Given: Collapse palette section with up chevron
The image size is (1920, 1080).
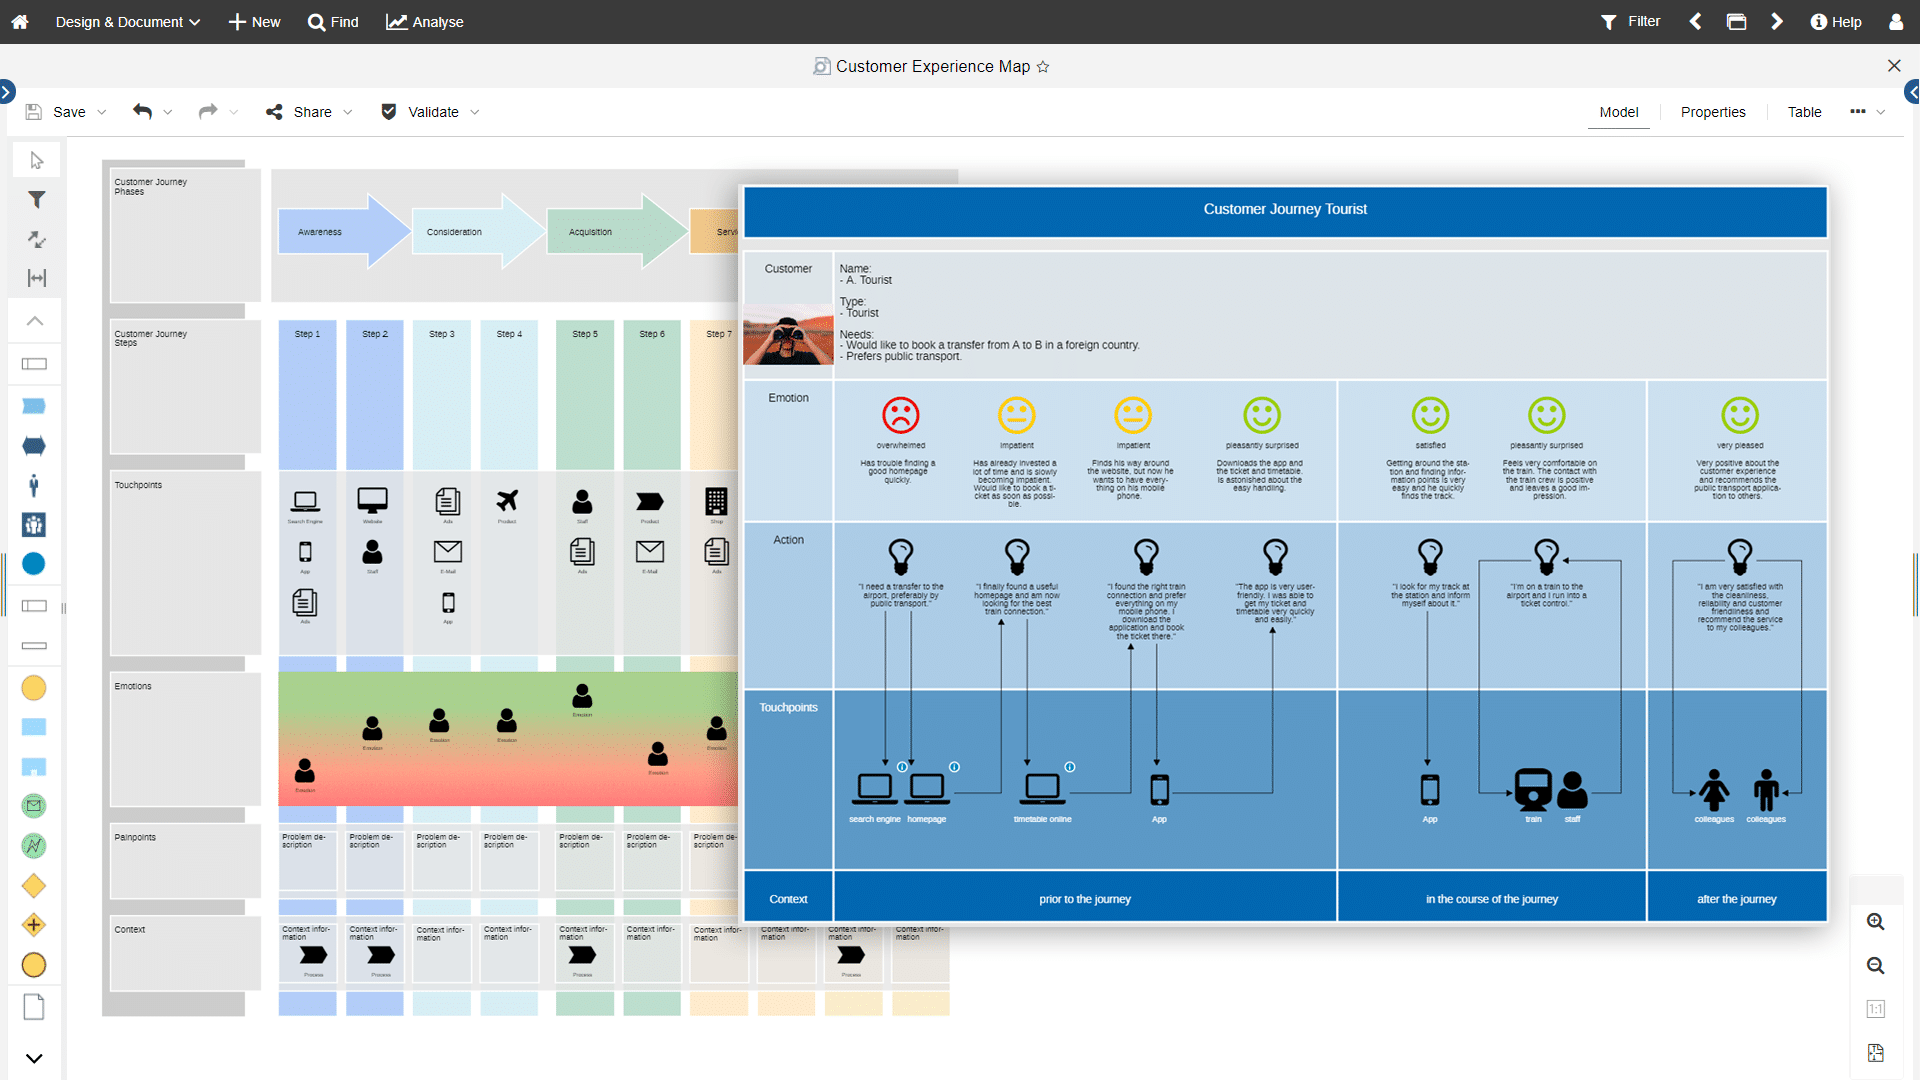Looking at the screenshot, I should [x=35, y=321].
